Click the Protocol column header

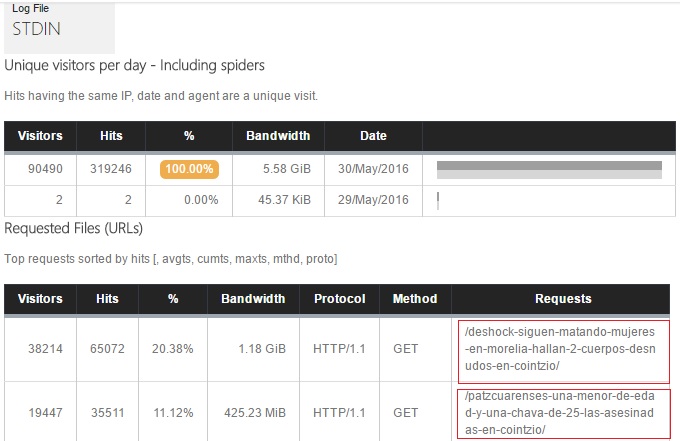pyautogui.click(x=340, y=299)
